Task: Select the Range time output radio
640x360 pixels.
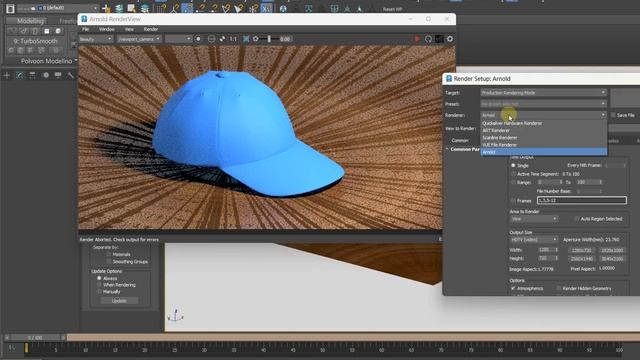Action: [513, 182]
